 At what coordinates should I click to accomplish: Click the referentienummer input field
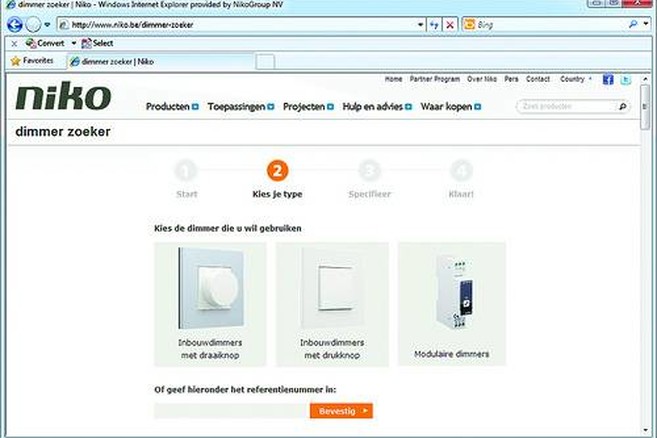tap(230, 410)
